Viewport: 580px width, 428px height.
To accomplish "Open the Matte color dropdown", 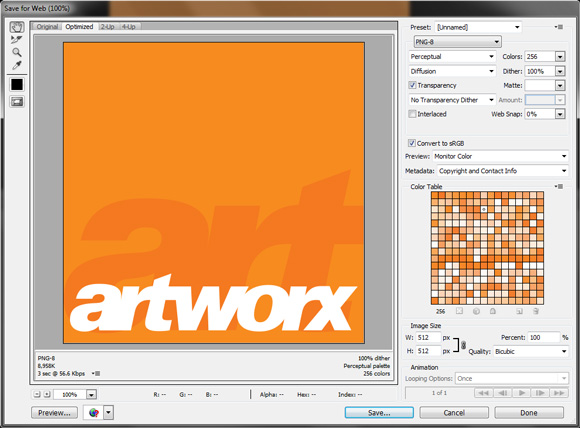I will [x=560, y=85].
